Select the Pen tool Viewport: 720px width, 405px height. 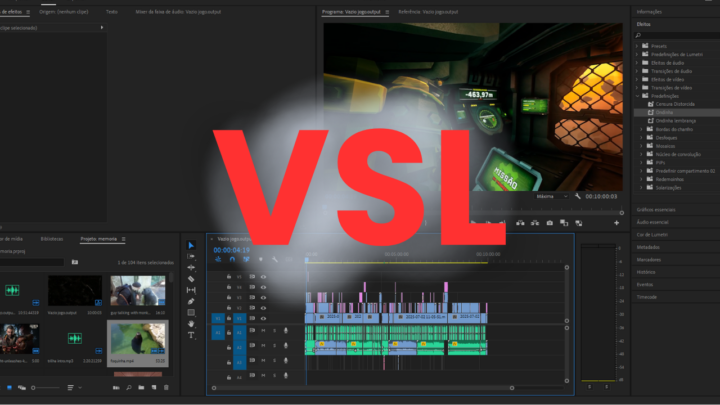click(x=191, y=301)
